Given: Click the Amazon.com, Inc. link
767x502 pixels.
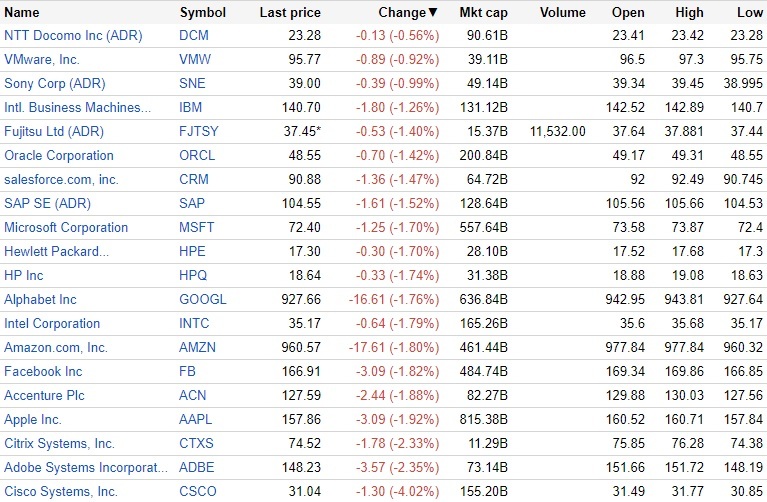Looking at the screenshot, I should click(56, 348).
